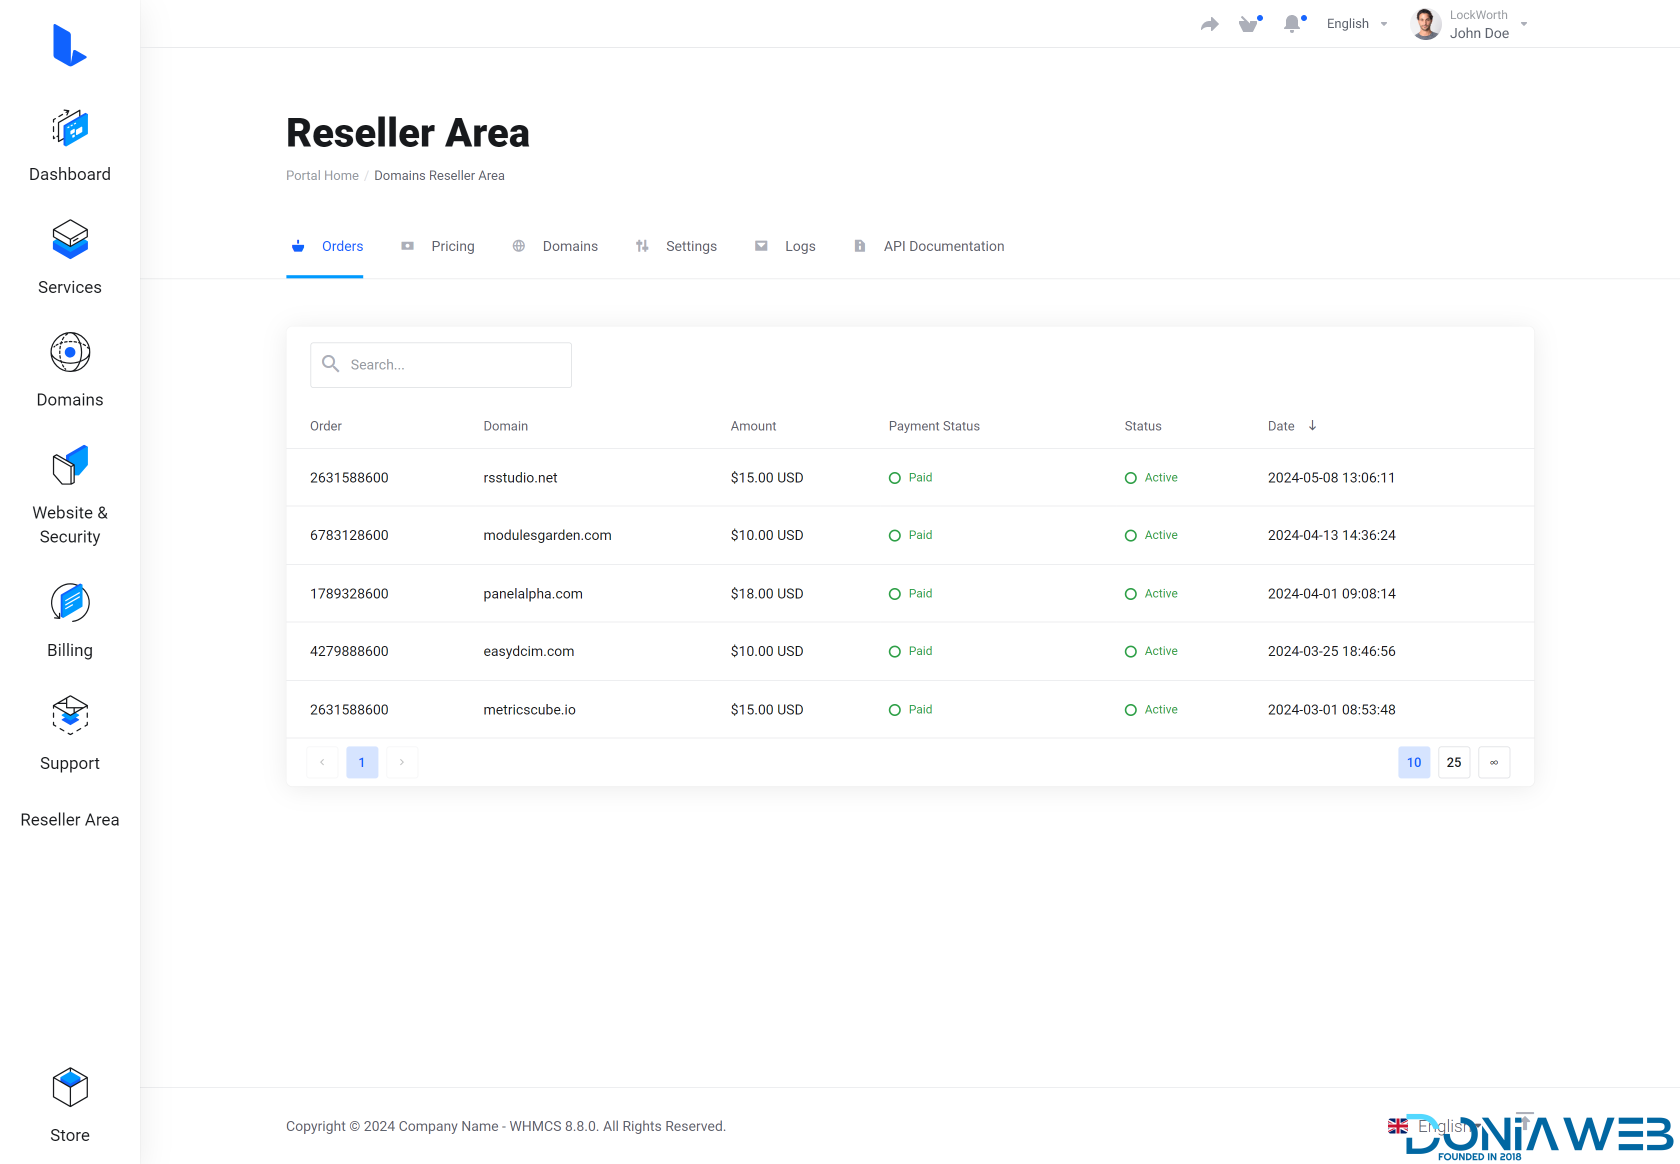
Task: Click the API Documentation file icon
Action: 859,246
